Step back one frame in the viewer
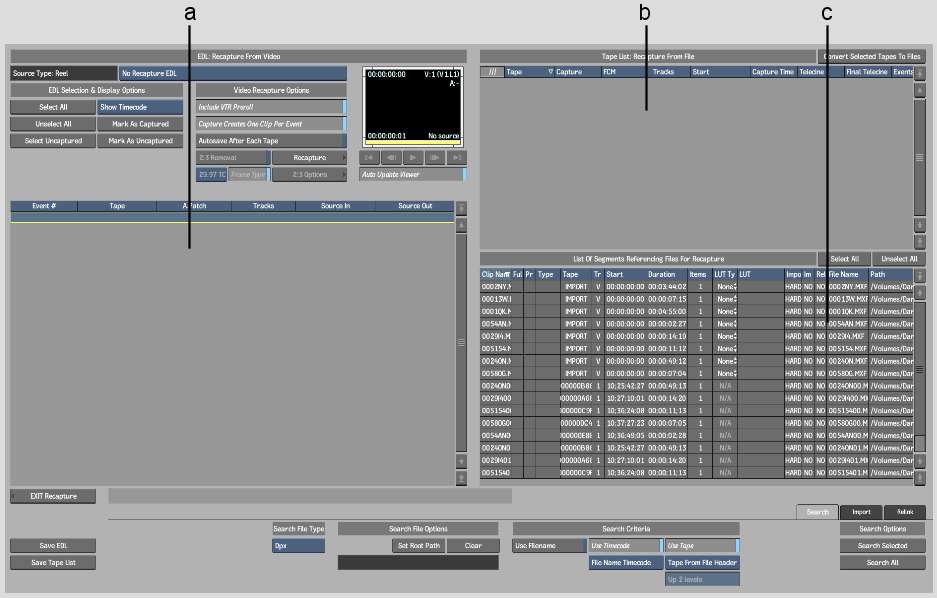 pyautogui.click(x=390, y=158)
